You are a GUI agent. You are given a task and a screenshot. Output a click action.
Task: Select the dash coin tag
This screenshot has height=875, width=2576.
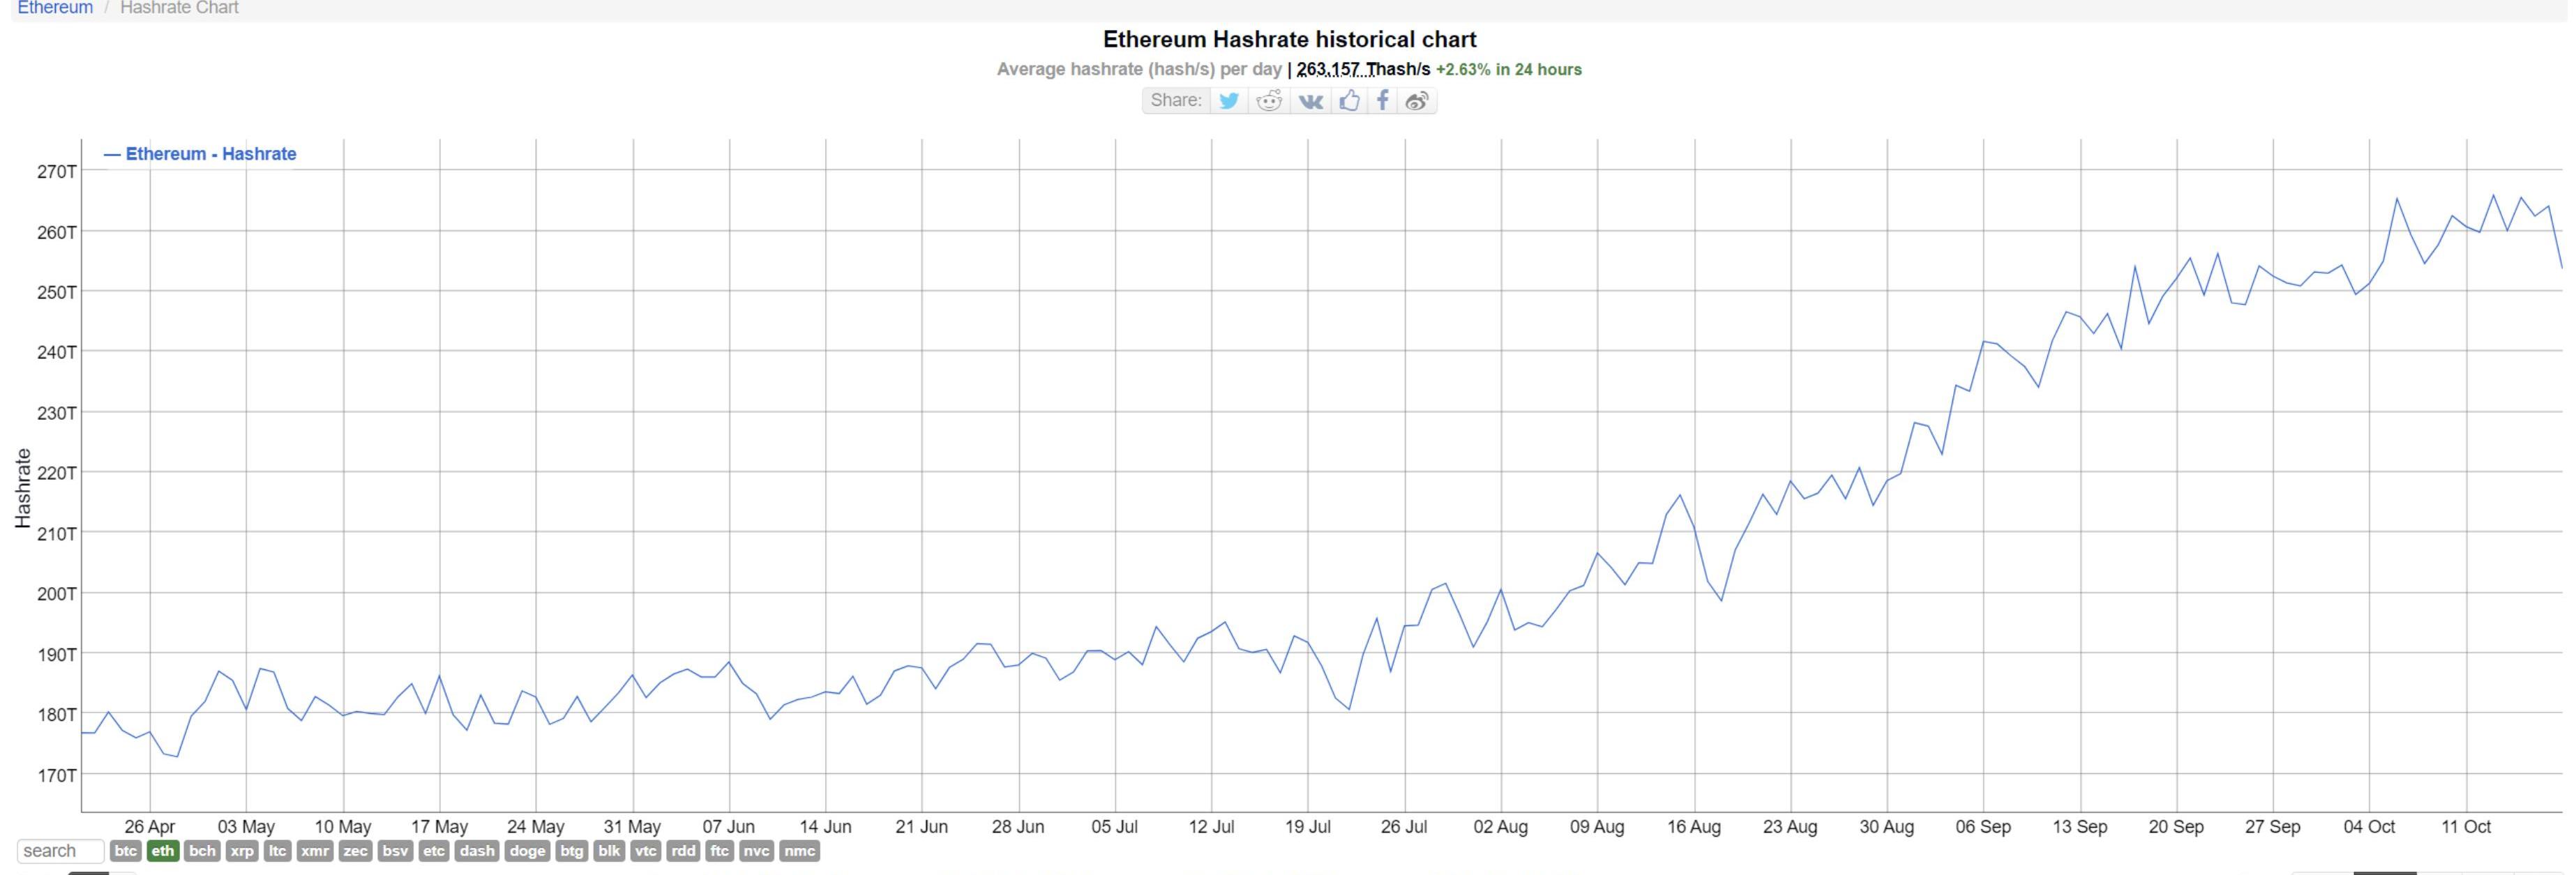[477, 851]
